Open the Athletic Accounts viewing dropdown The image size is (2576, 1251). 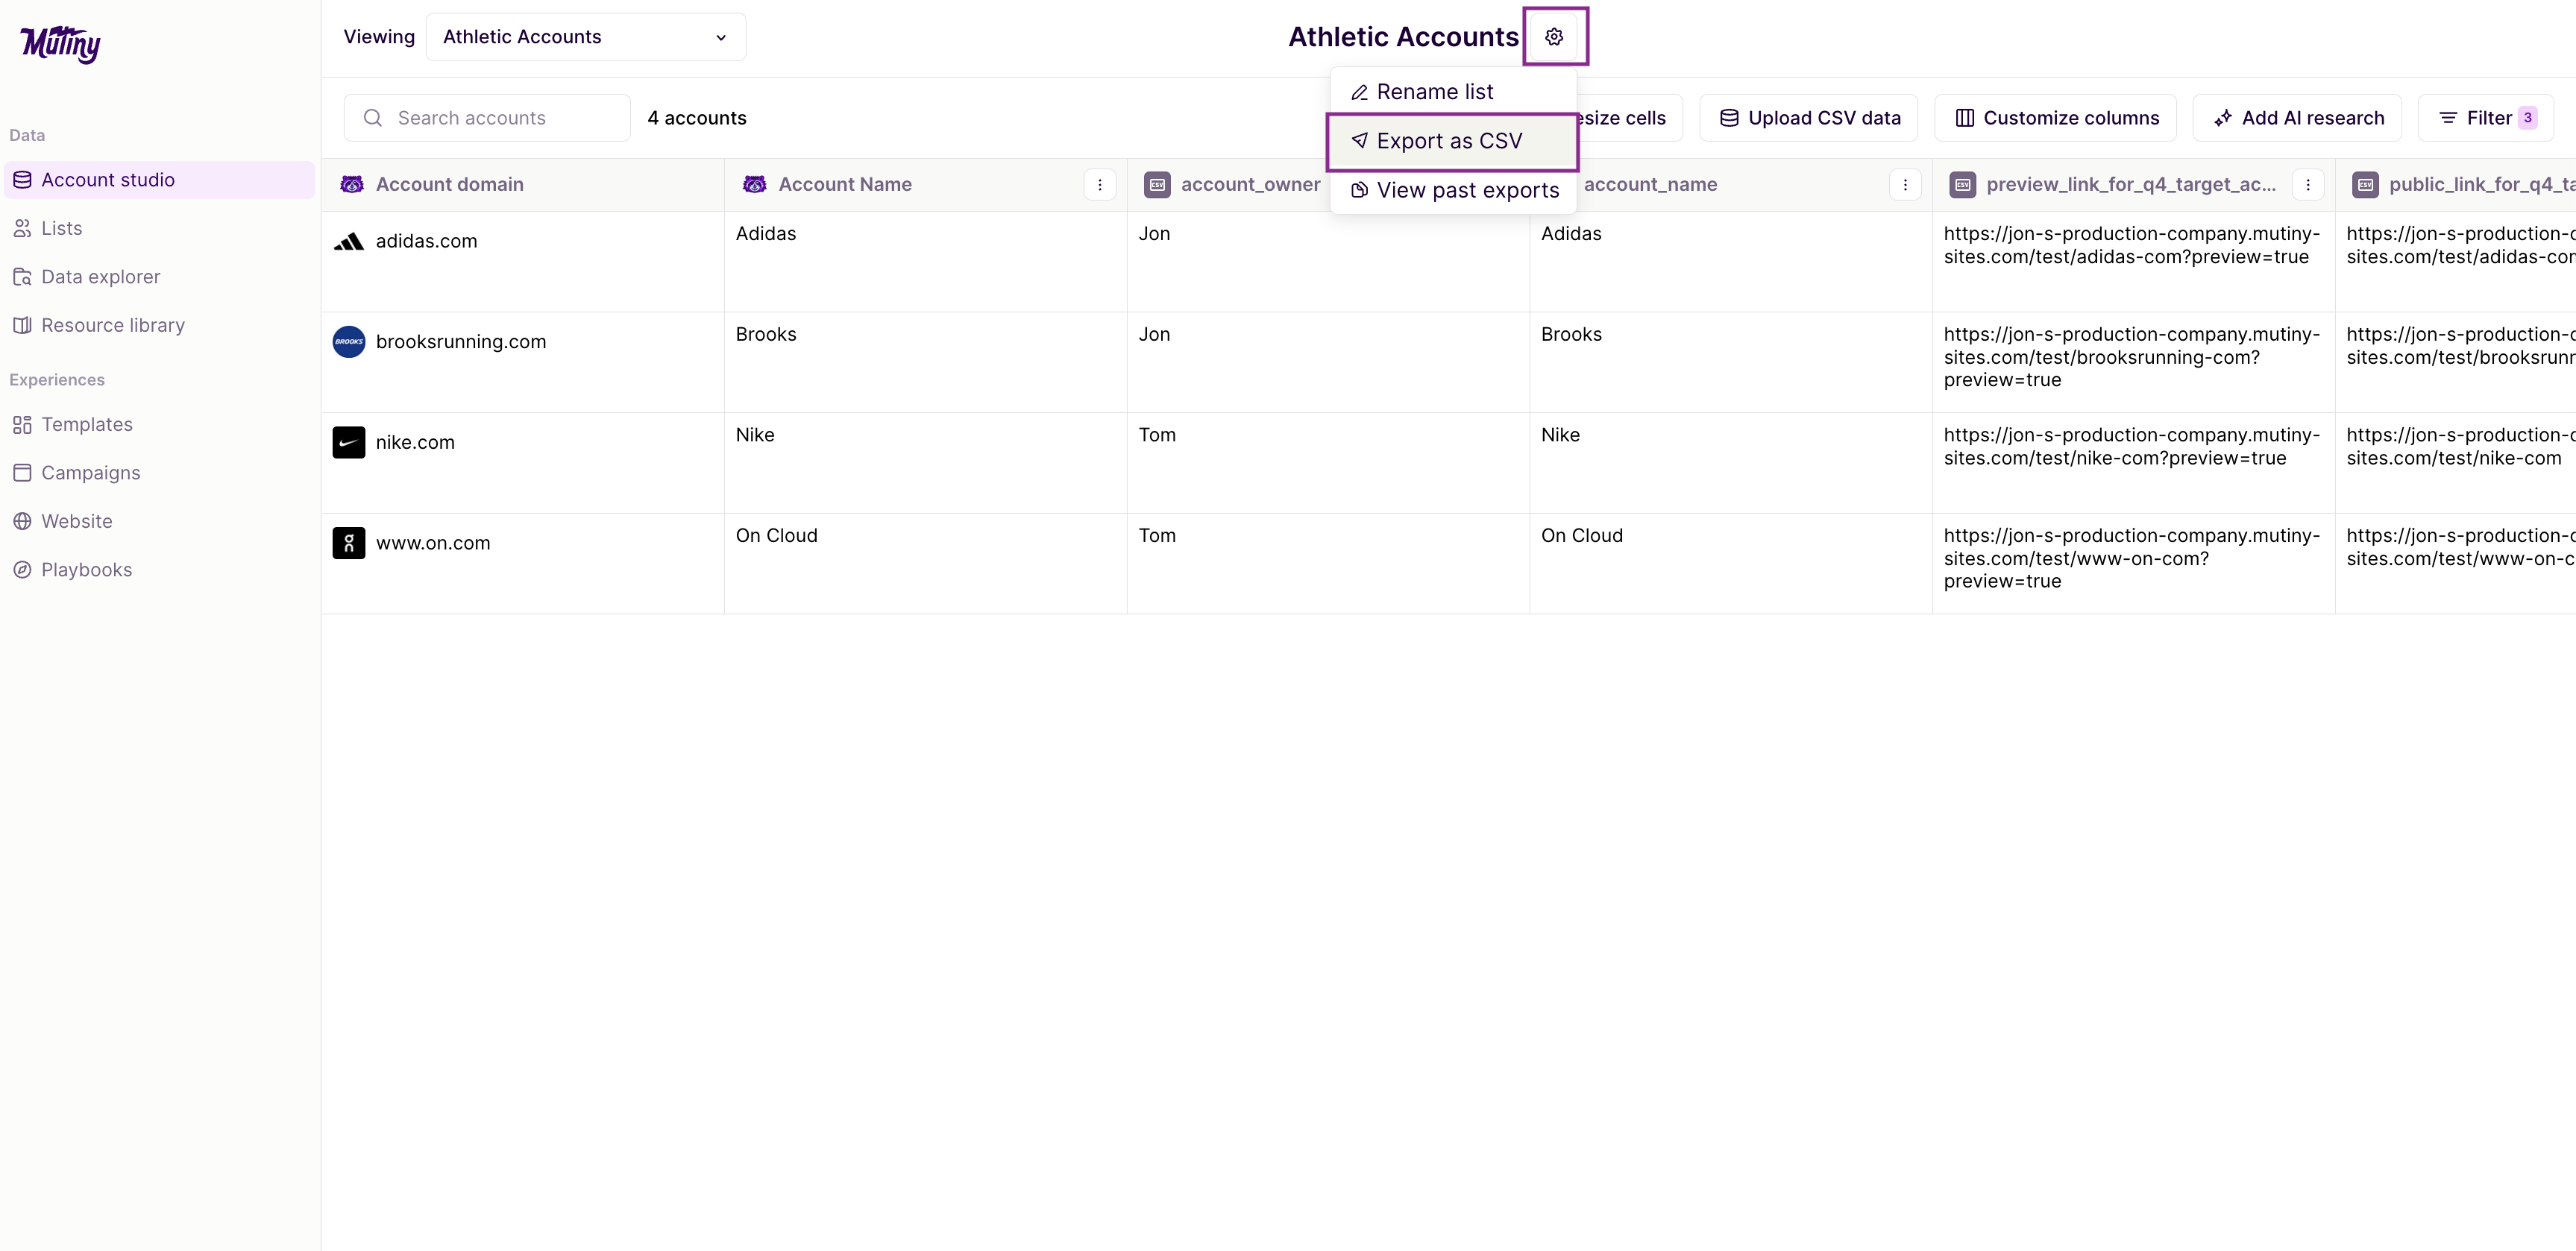pyautogui.click(x=585, y=37)
